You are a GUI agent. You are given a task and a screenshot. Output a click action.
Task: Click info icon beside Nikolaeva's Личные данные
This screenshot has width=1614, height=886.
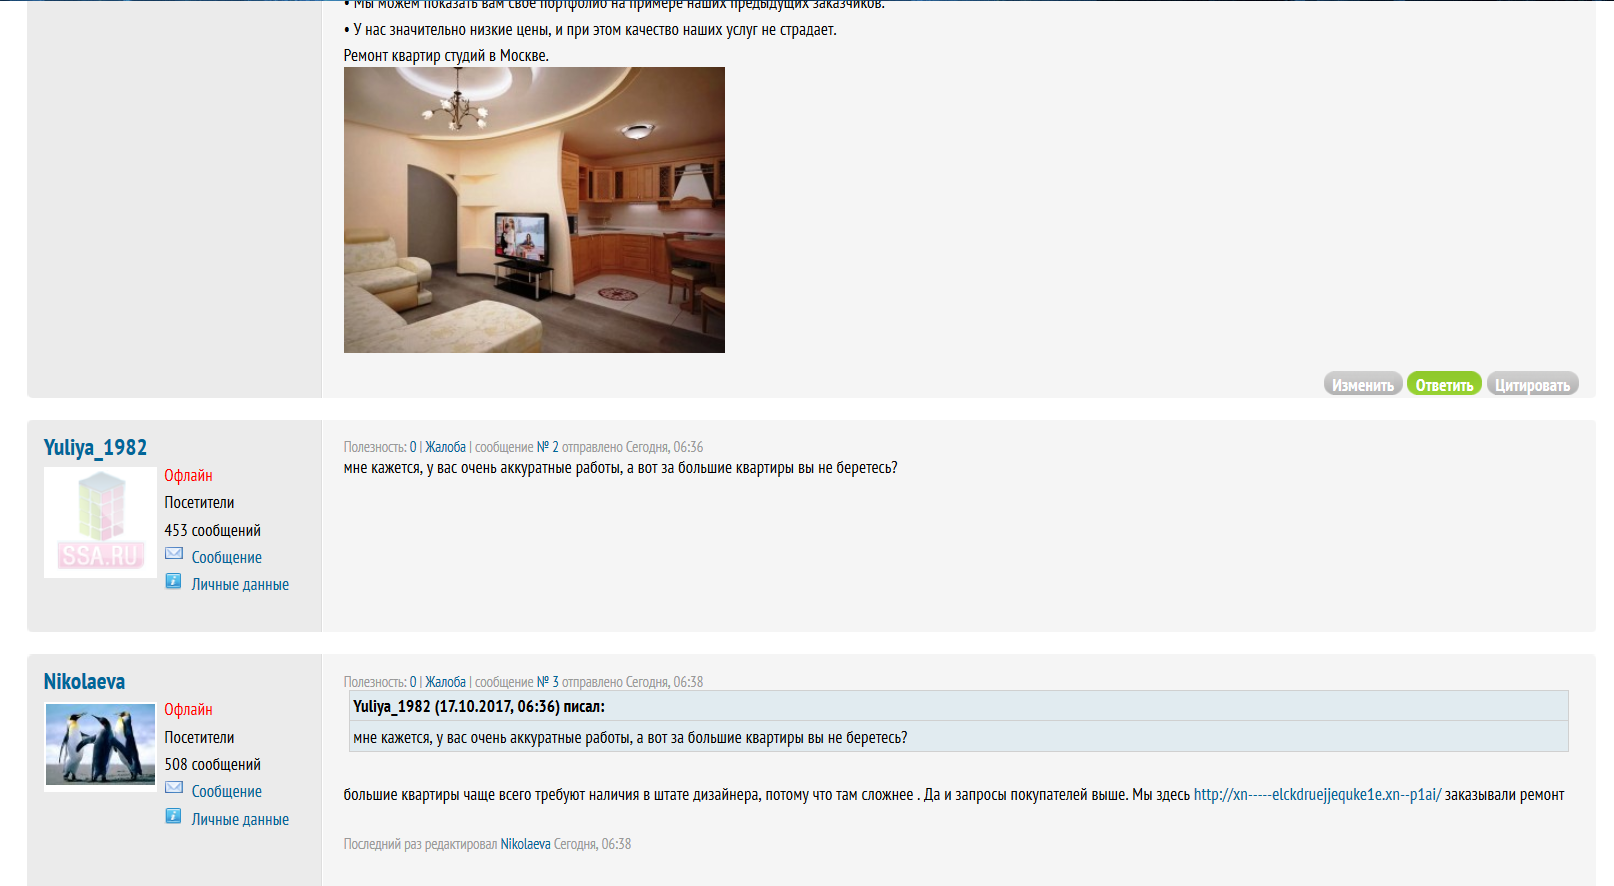click(173, 816)
